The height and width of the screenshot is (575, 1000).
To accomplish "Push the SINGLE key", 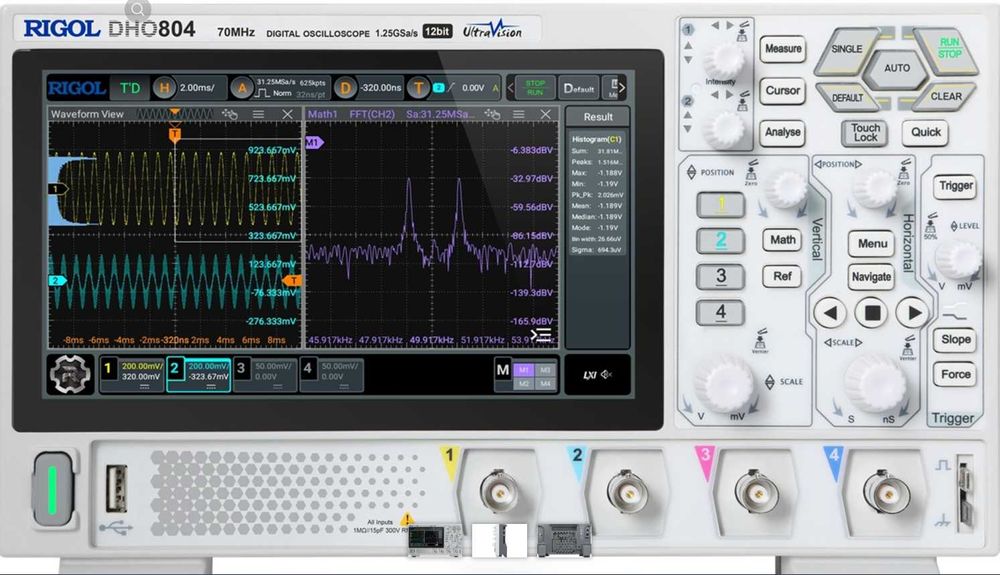I will pos(847,50).
